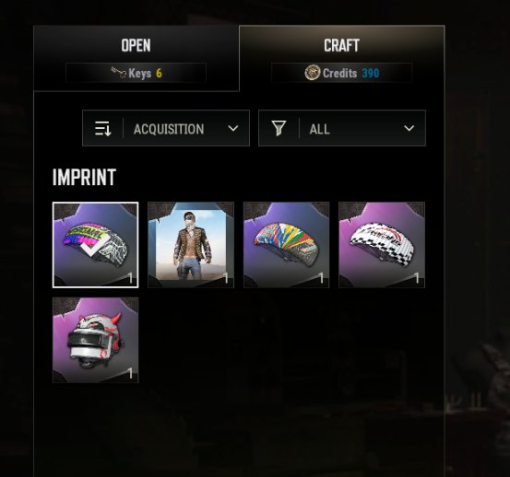Select the checkered racing parachute imprint
510x477 pixels.
(x=382, y=245)
